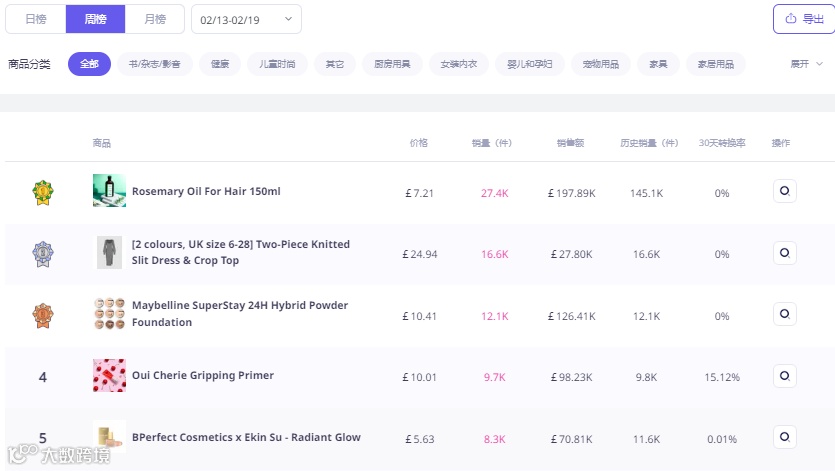Open Rosemary Oil For Hair 150ml link
The image size is (835, 471).
[x=206, y=191]
